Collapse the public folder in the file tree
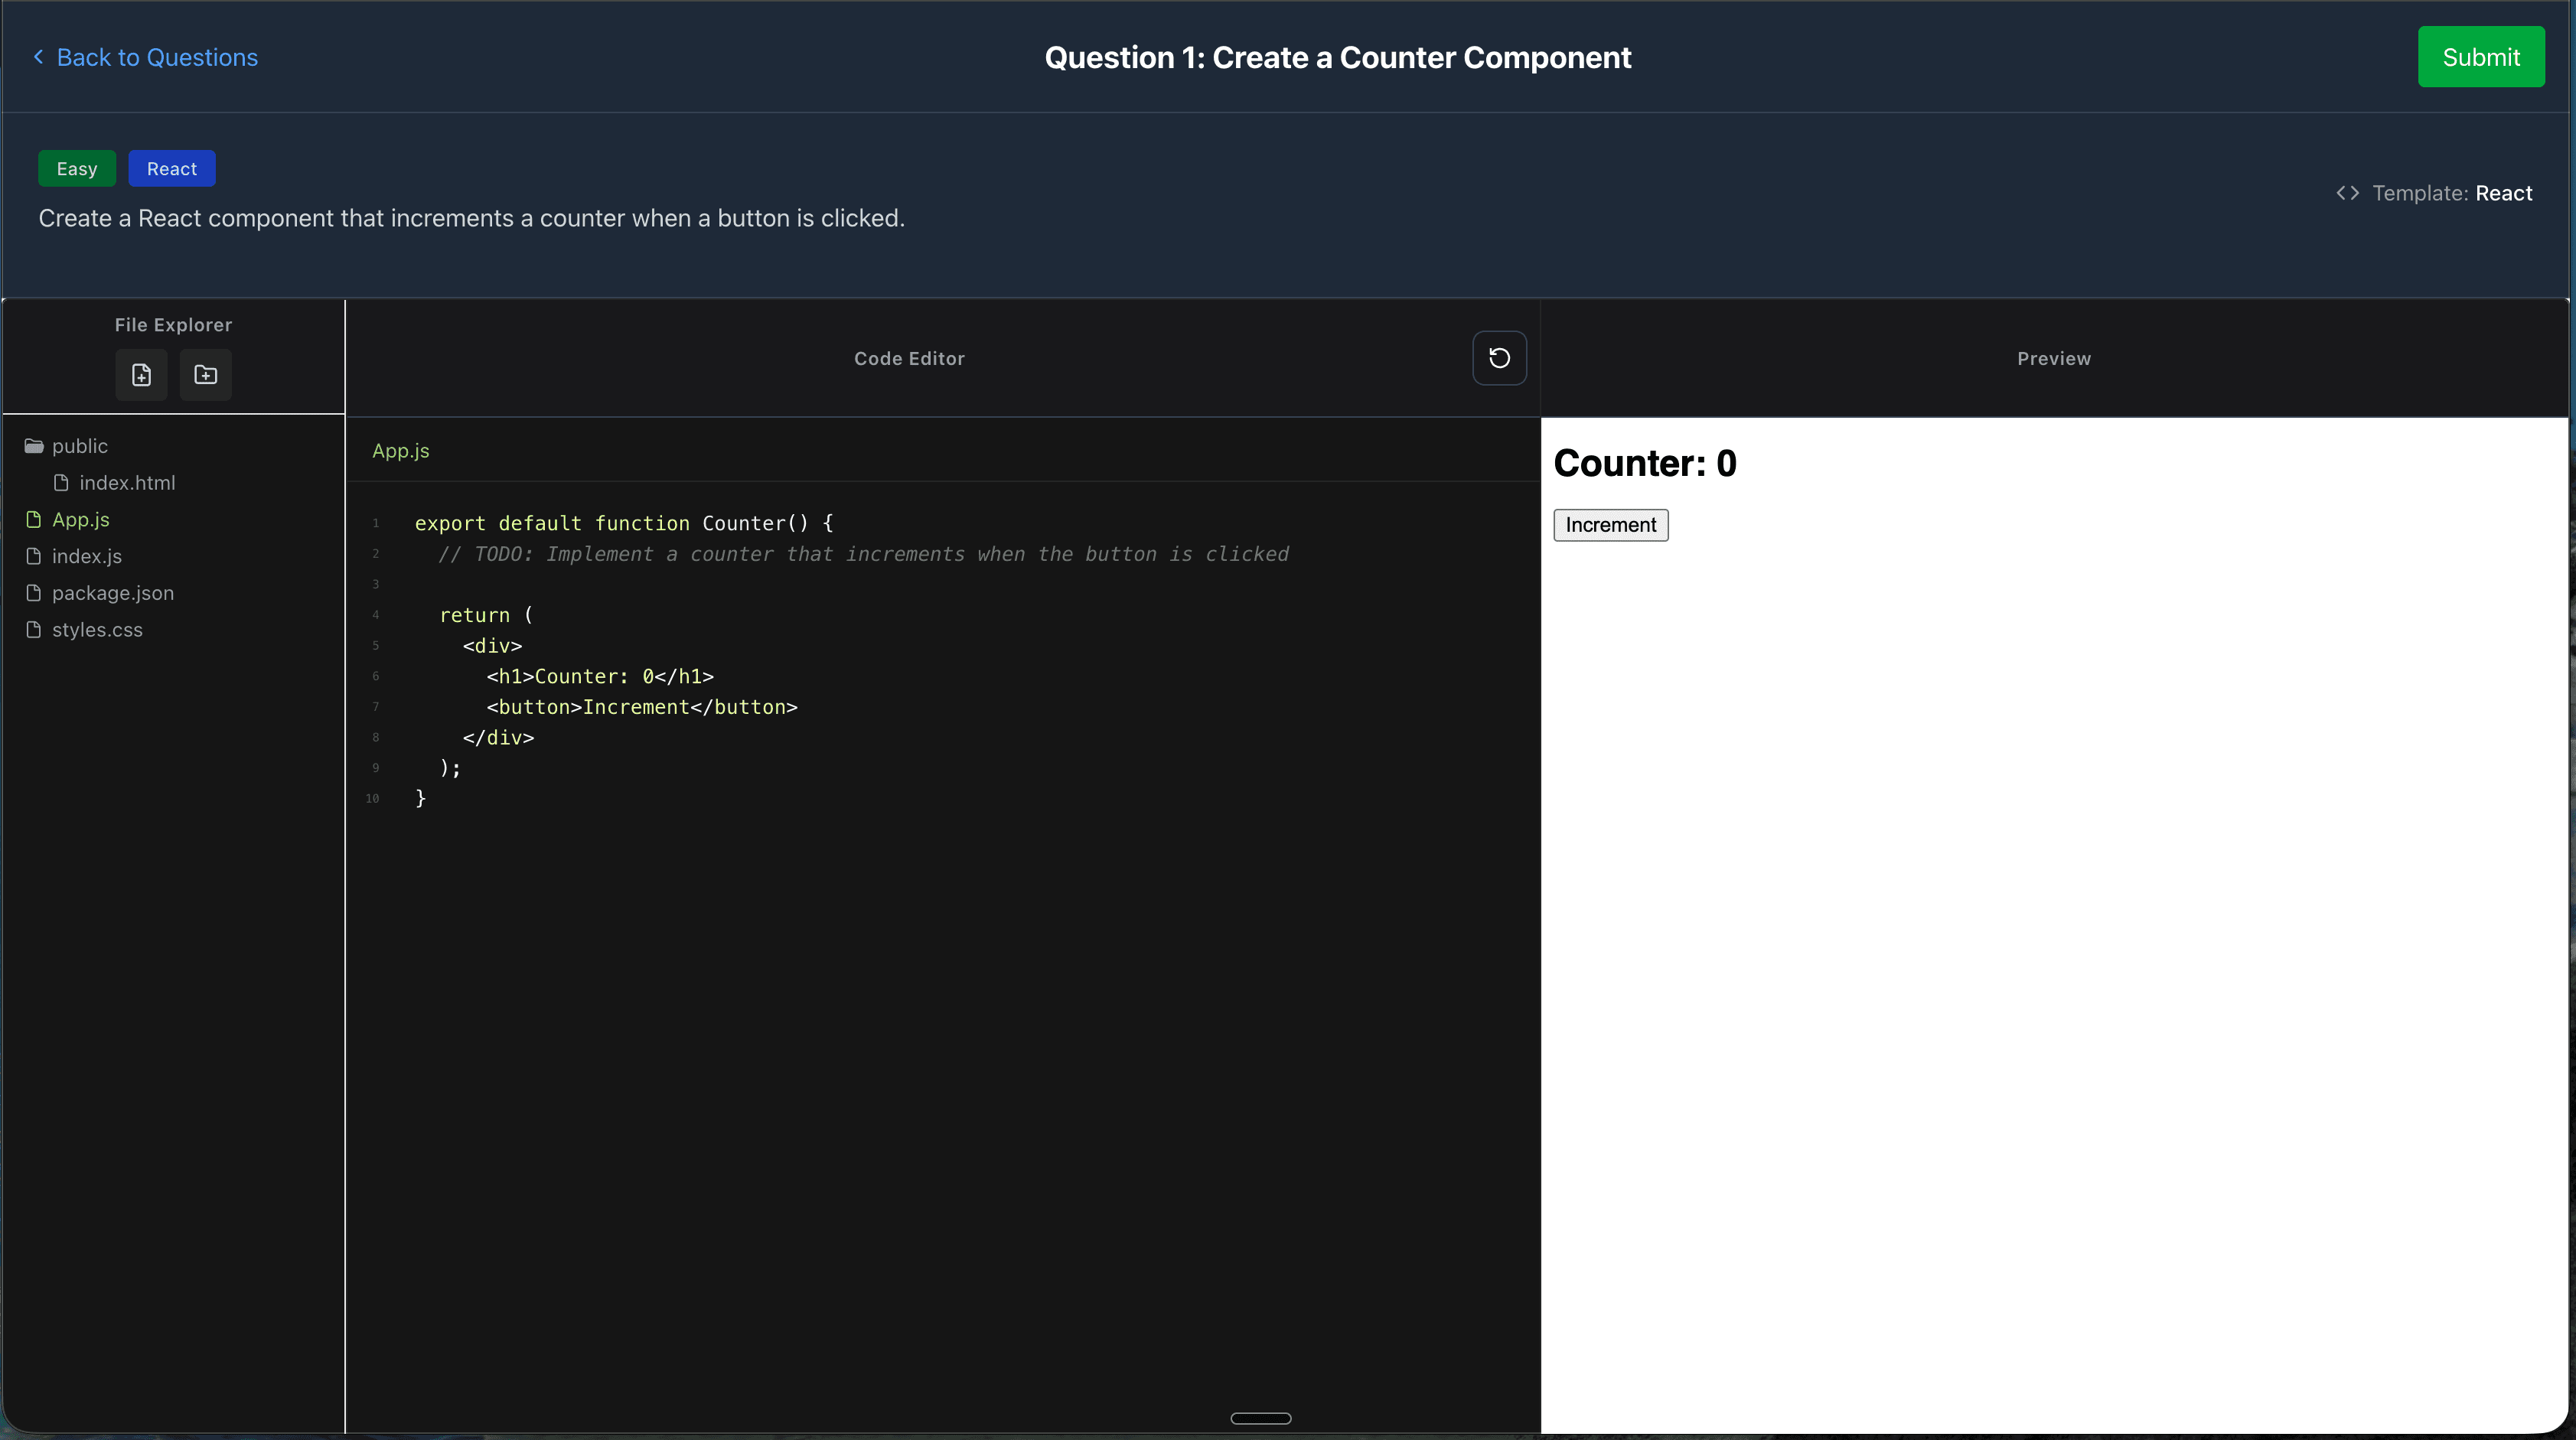Image resolution: width=2576 pixels, height=1440 pixels. (x=80, y=446)
